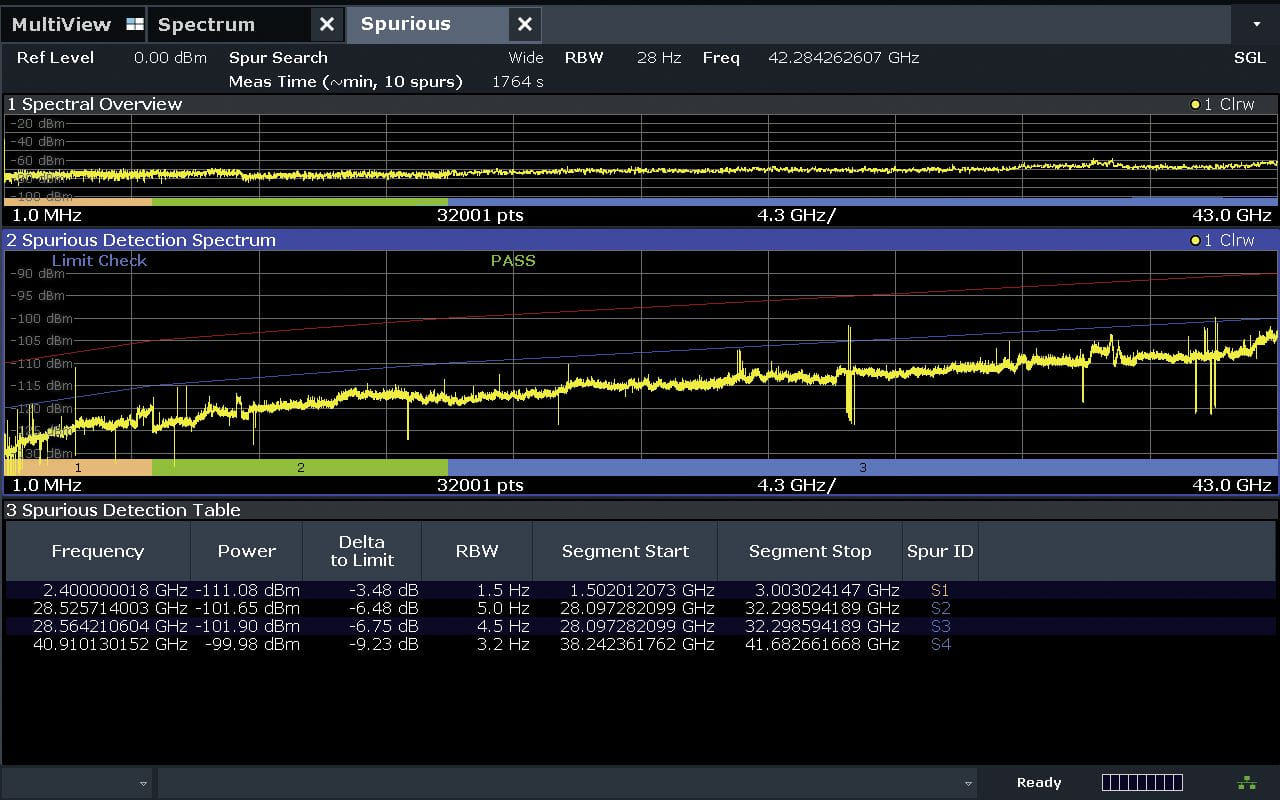The height and width of the screenshot is (800, 1280).
Task: Close the Spectrum channel tab
Action: (x=326, y=25)
